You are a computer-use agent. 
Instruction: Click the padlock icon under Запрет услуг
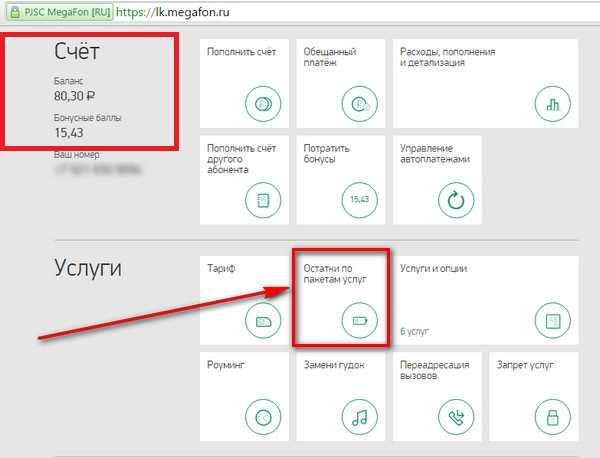tap(553, 416)
